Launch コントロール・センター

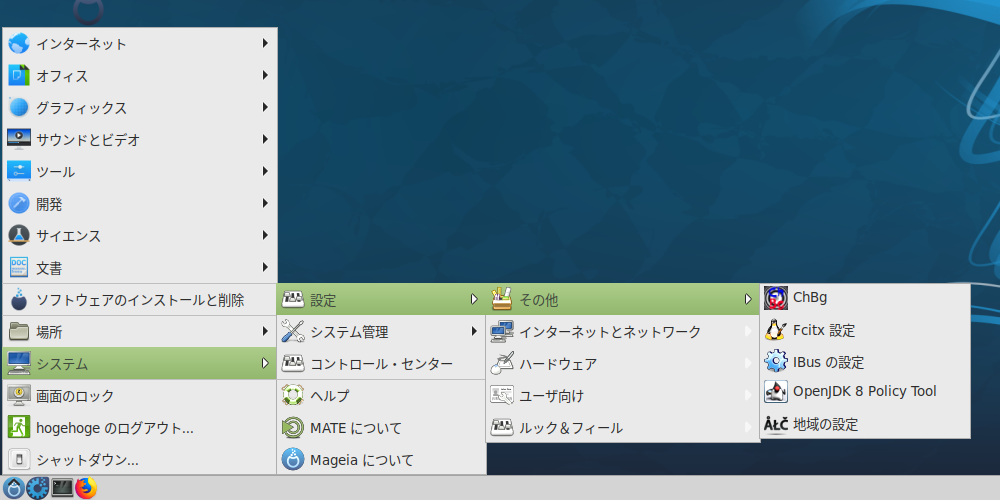[x=381, y=364]
